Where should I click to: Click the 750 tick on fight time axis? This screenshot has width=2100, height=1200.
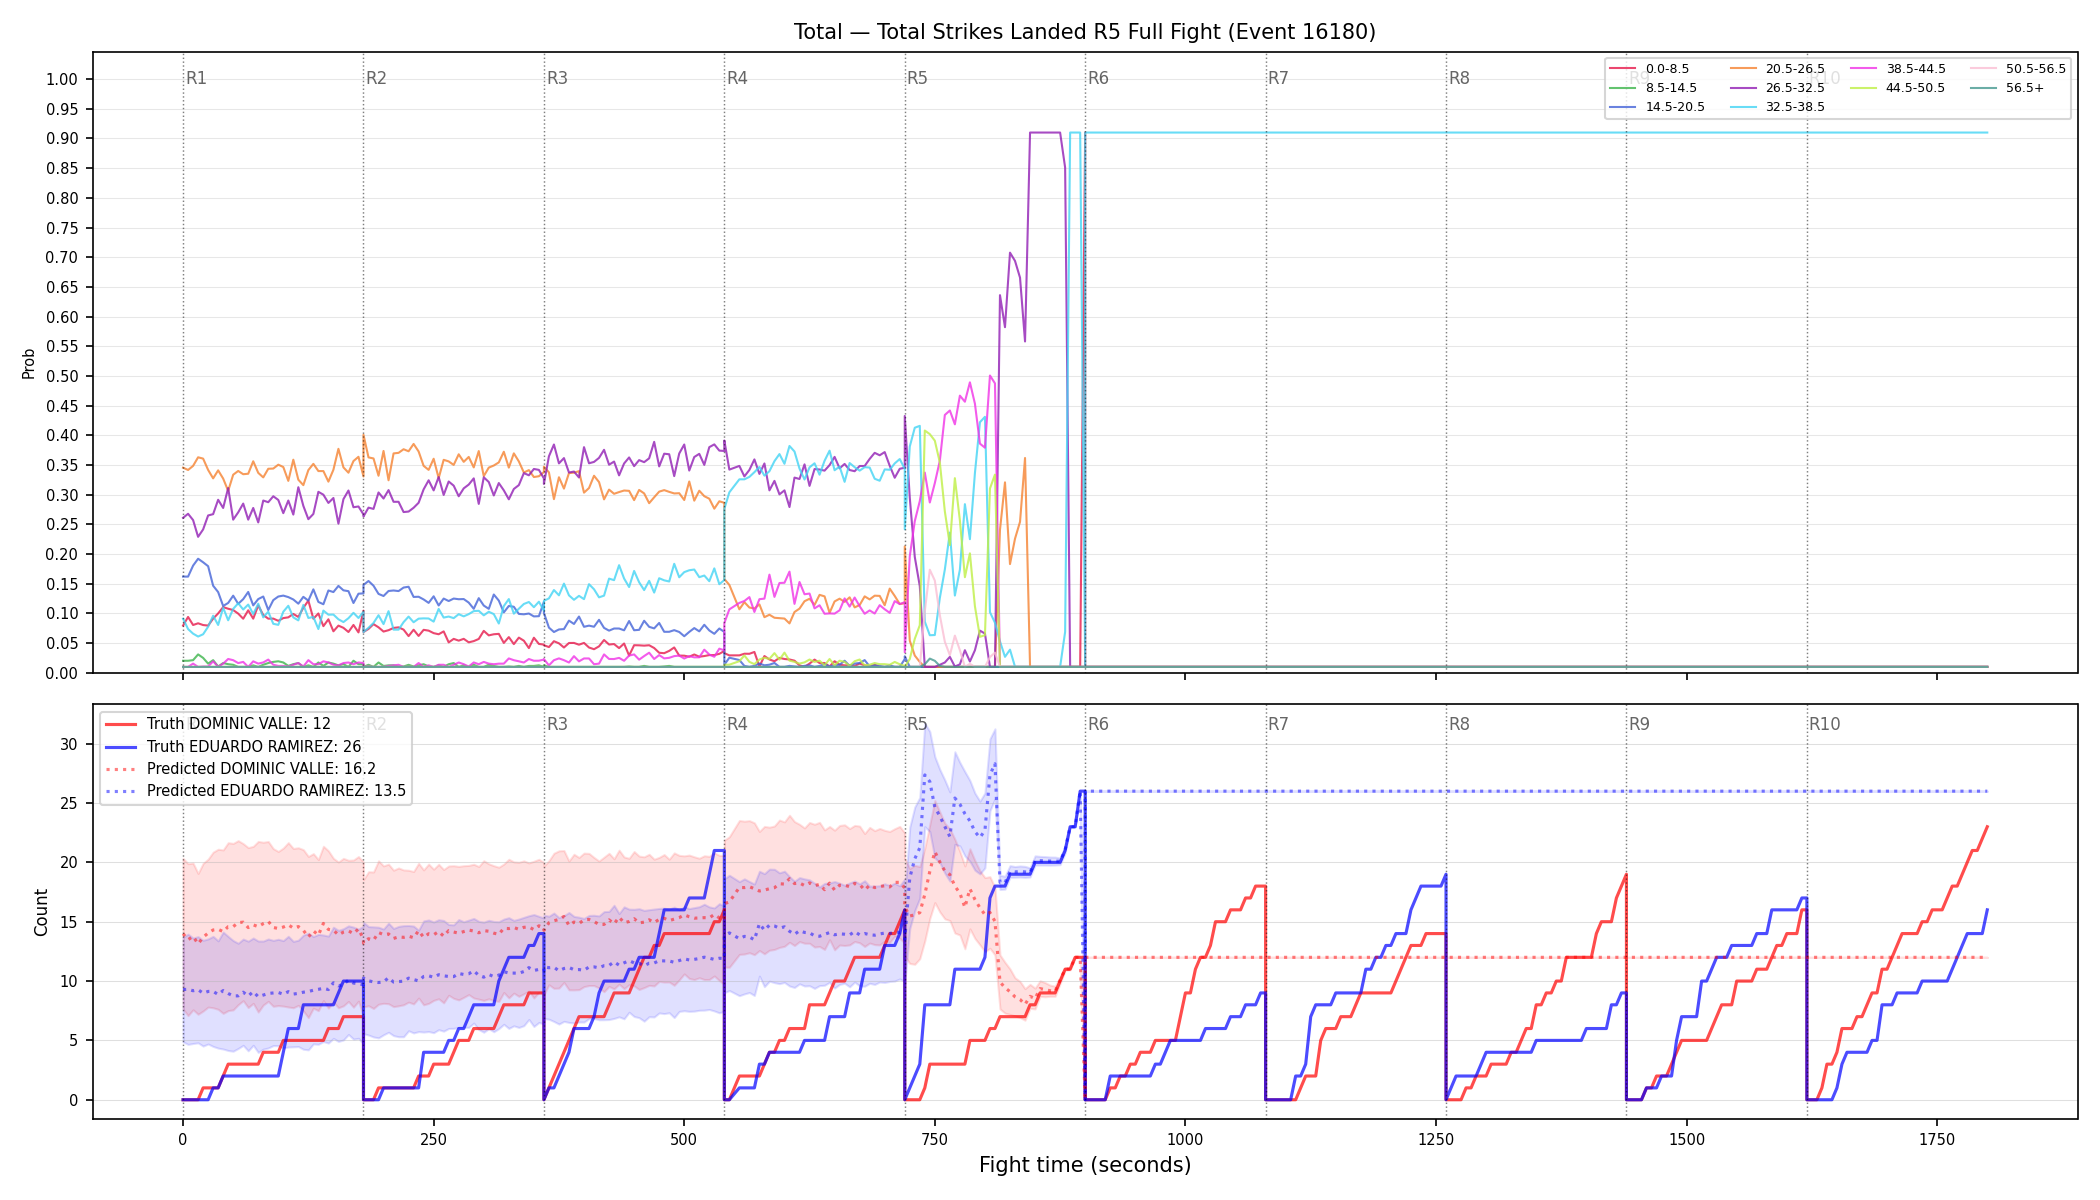coord(934,1139)
